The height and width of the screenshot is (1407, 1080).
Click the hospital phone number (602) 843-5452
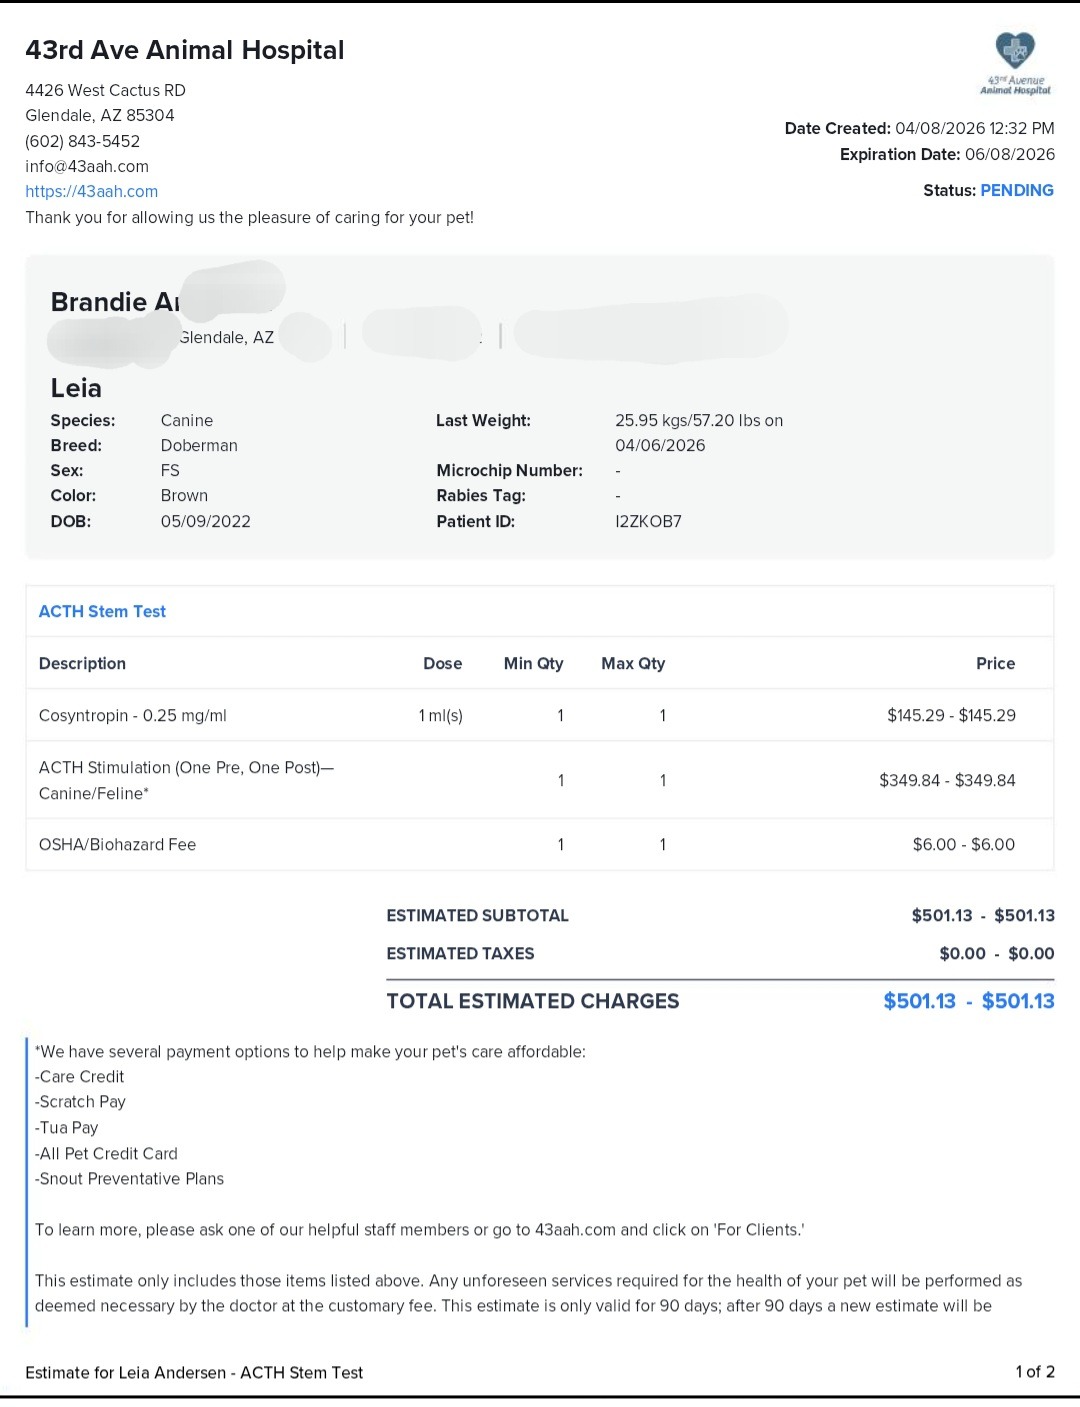click(83, 141)
